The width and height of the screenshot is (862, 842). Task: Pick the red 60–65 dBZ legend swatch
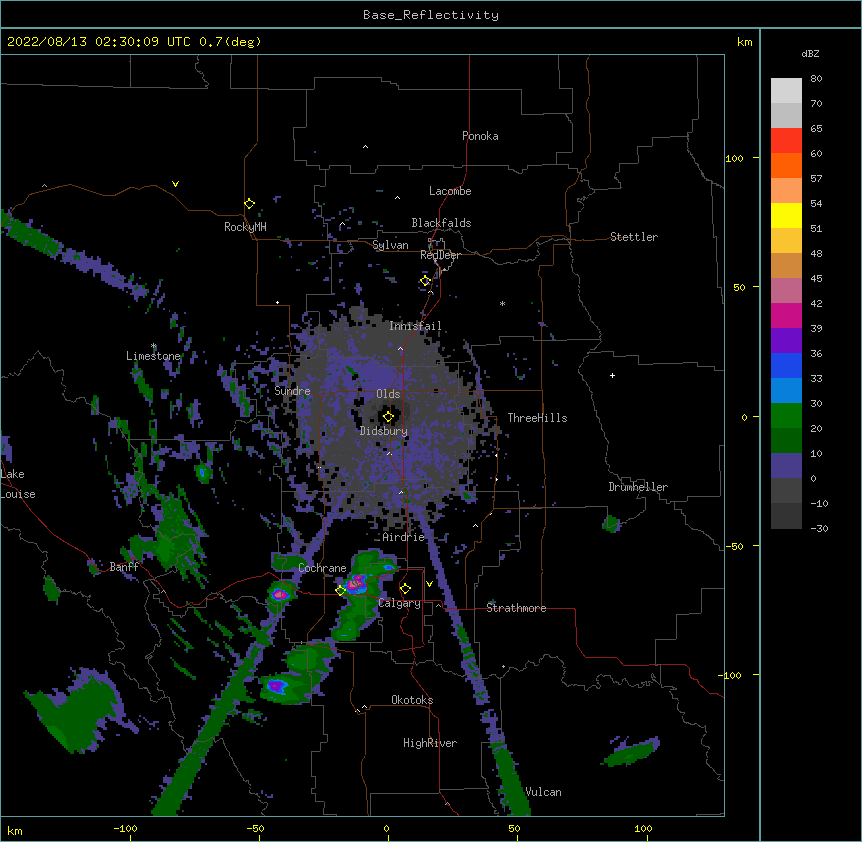tap(786, 140)
